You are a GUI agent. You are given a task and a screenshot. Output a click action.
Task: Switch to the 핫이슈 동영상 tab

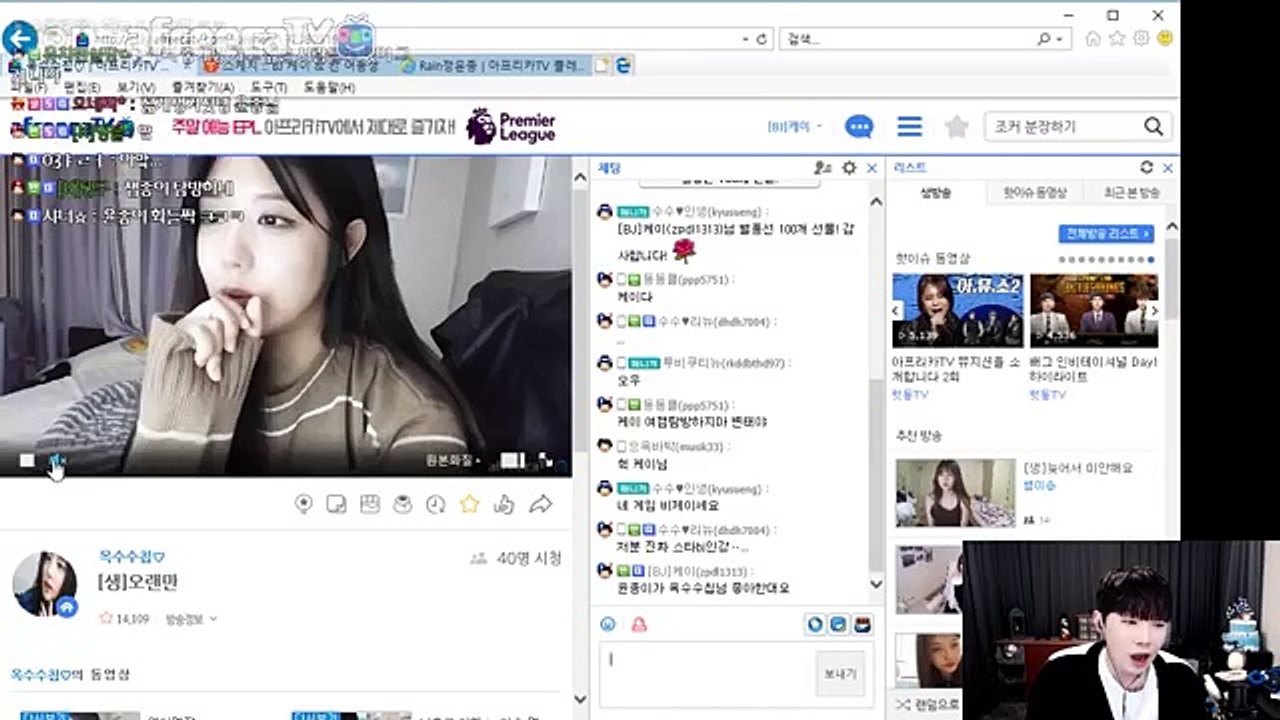(1034, 193)
